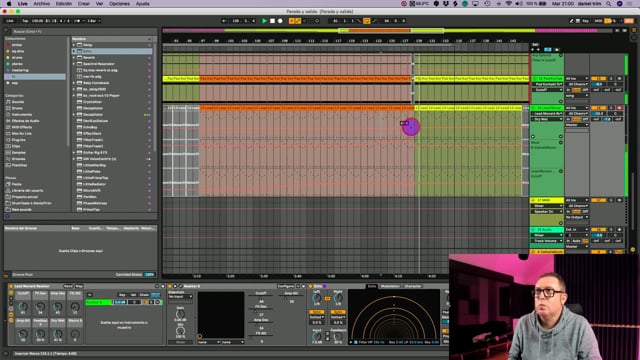The width and height of the screenshot is (640, 360).
Task: Expand the Reverb folder in browser
Action: click(74, 58)
